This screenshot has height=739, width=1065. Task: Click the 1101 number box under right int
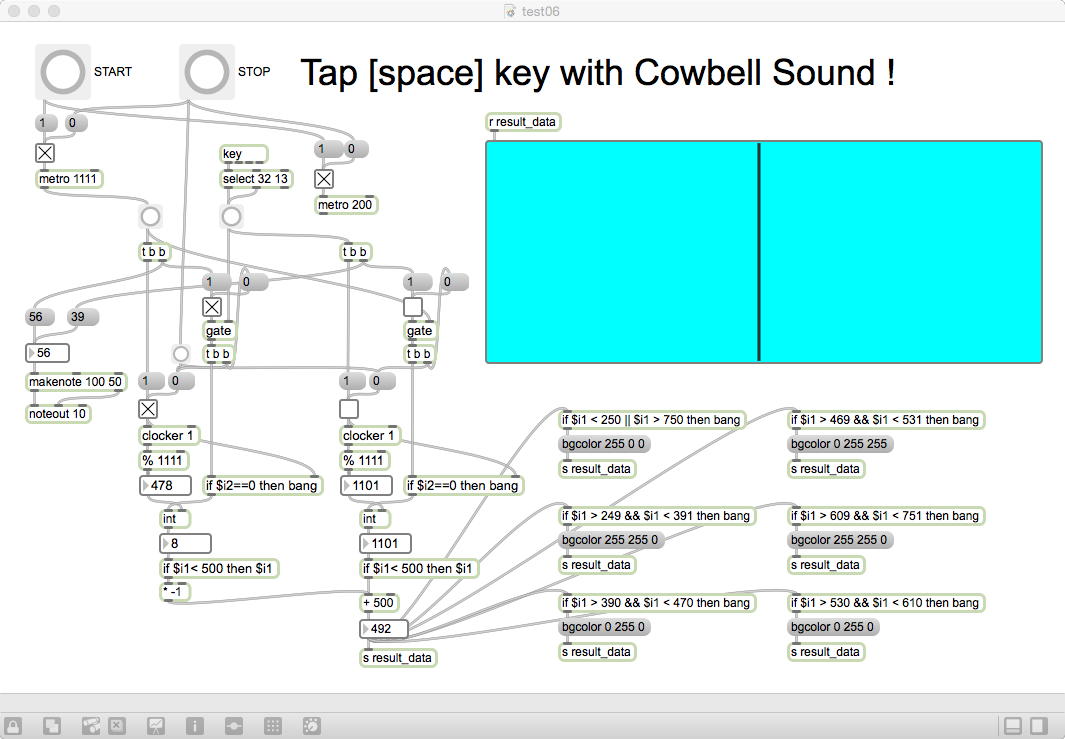pyautogui.click(x=386, y=543)
